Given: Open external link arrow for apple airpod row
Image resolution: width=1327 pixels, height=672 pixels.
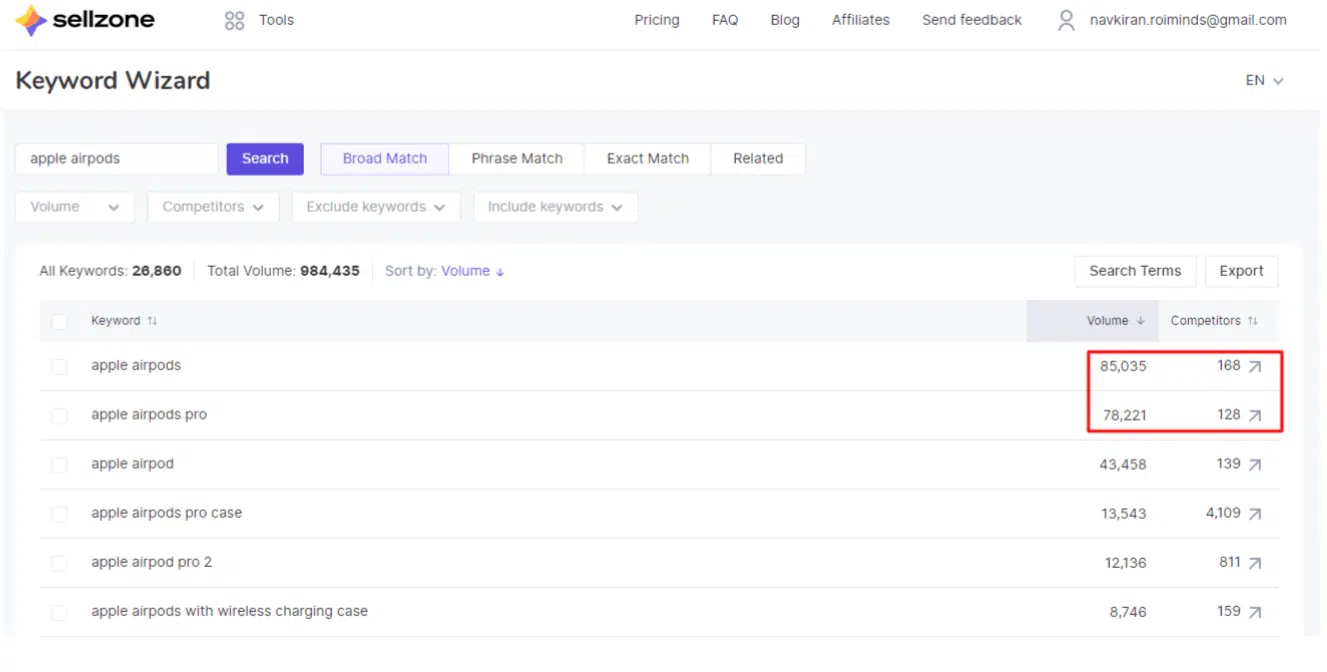Looking at the screenshot, I should pyautogui.click(x=1255, y=464).
